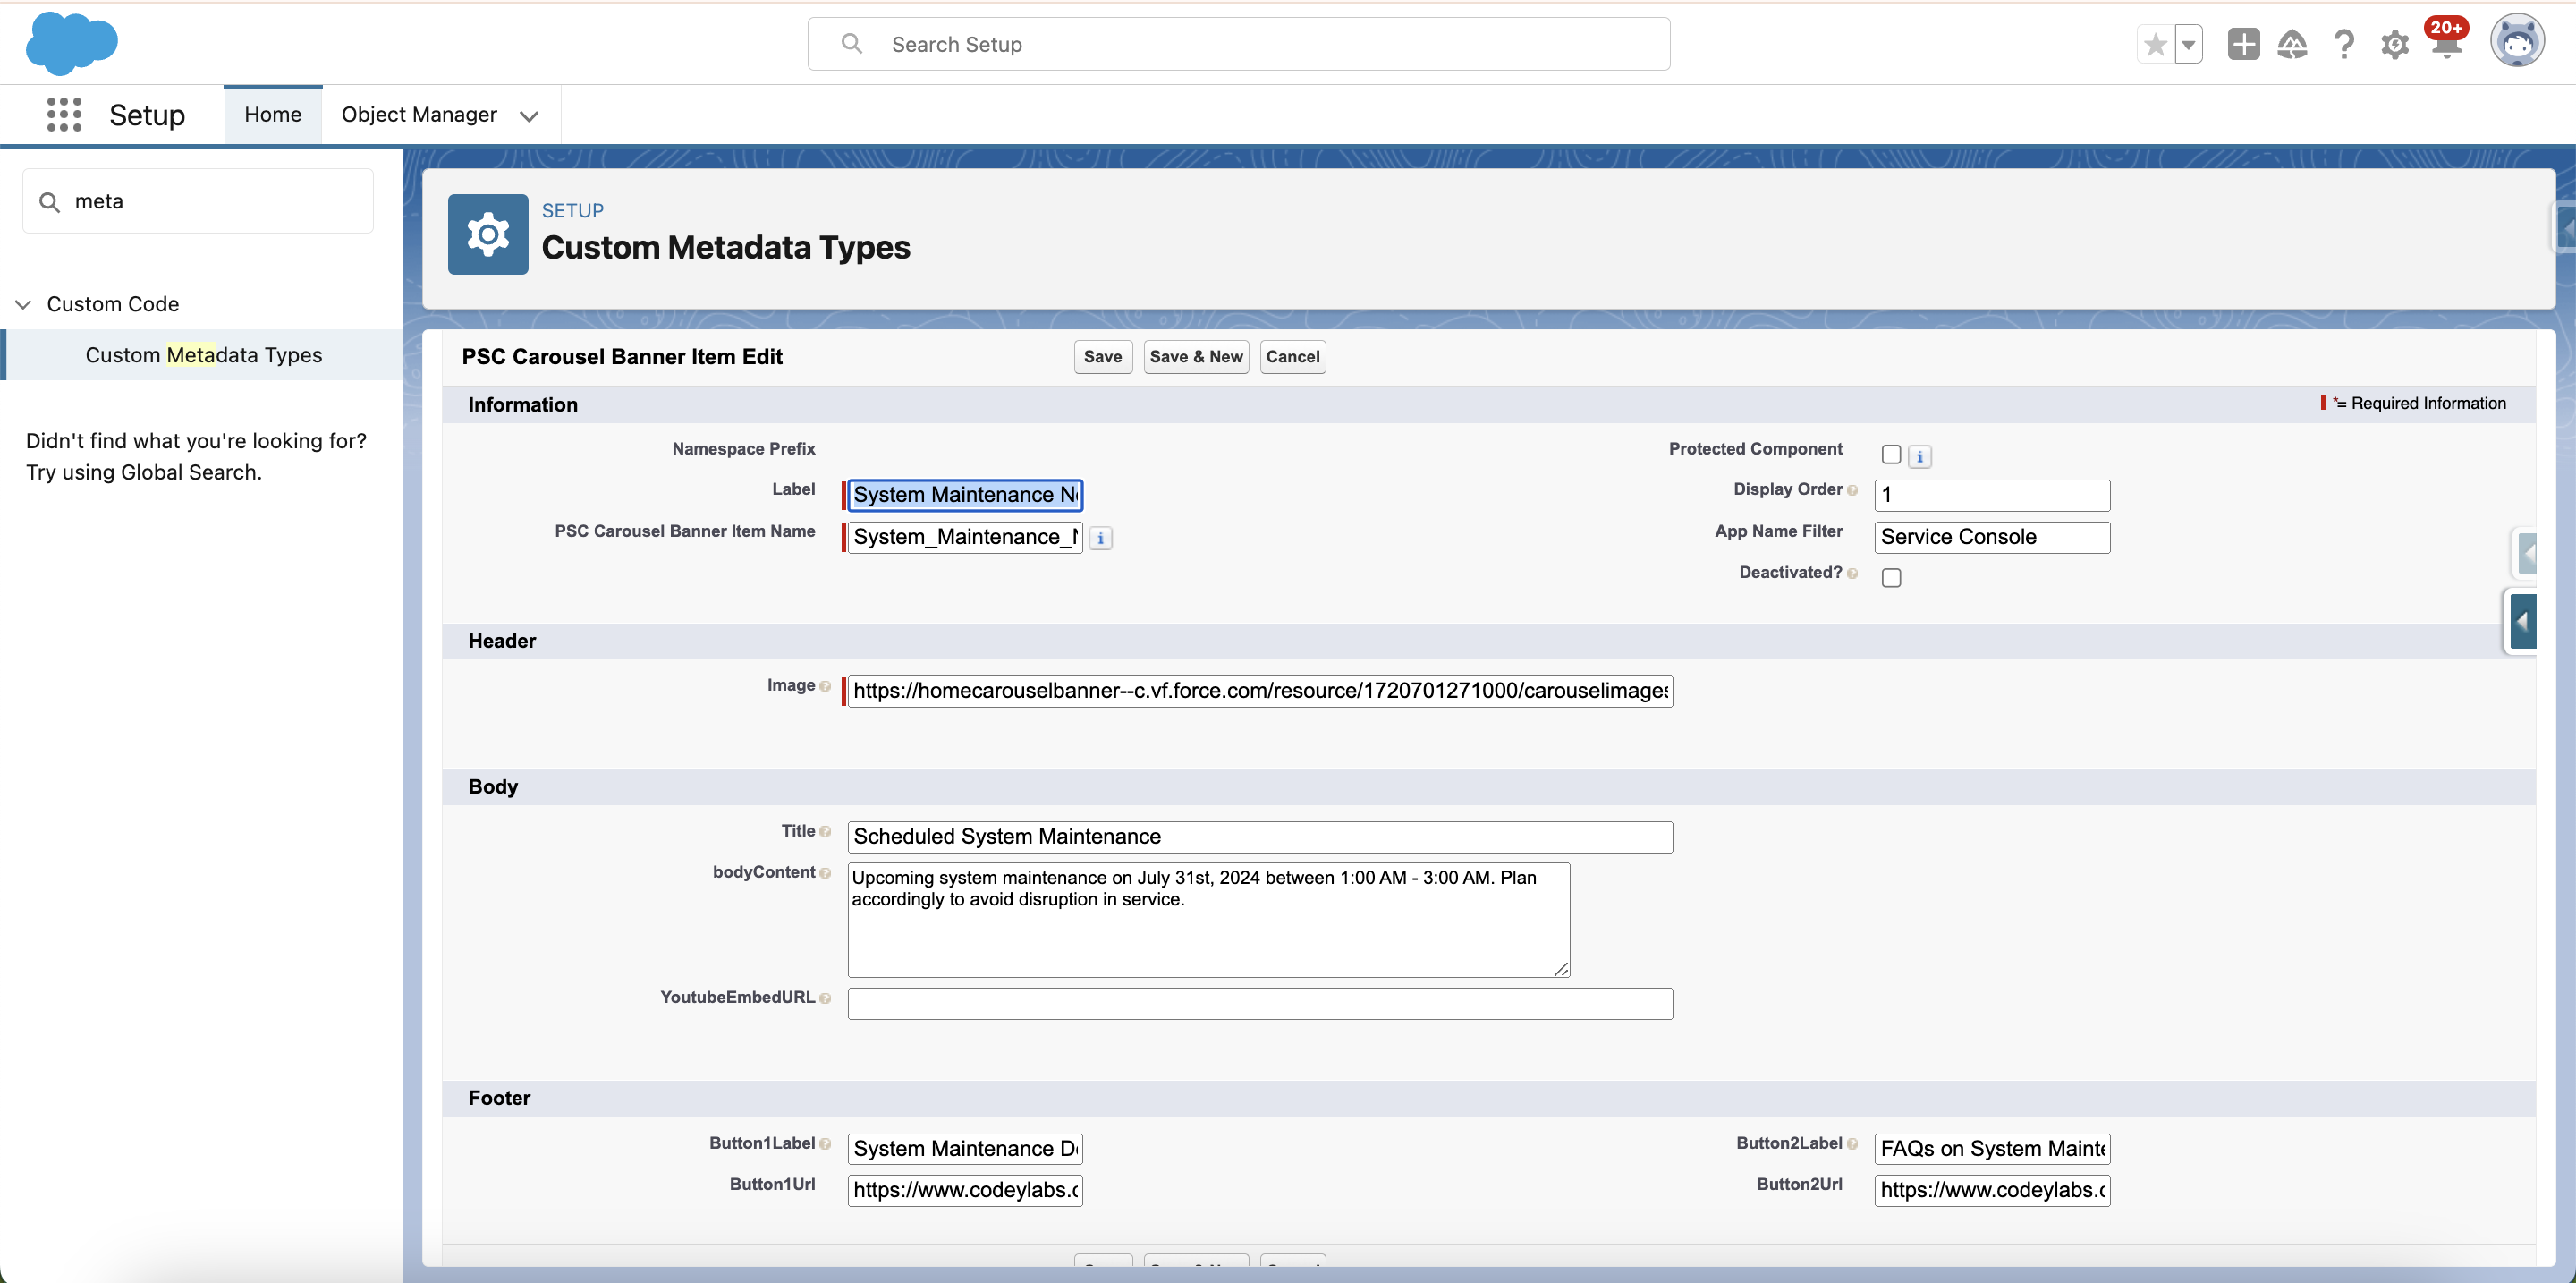This screenshot has height=1283, width=2576.
Task: Switch to the Home tab
Action: pyautogui.click(x=272, y=114)
